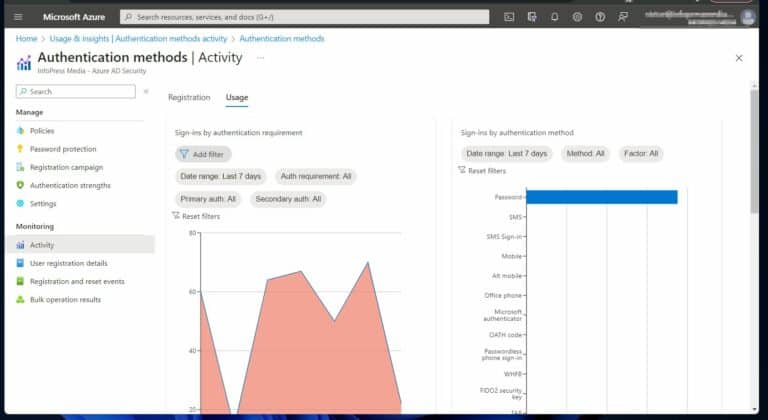Screen dimensions: 768x420
Task: Click the Password protection key icon
Action: [x=20, y=149]
